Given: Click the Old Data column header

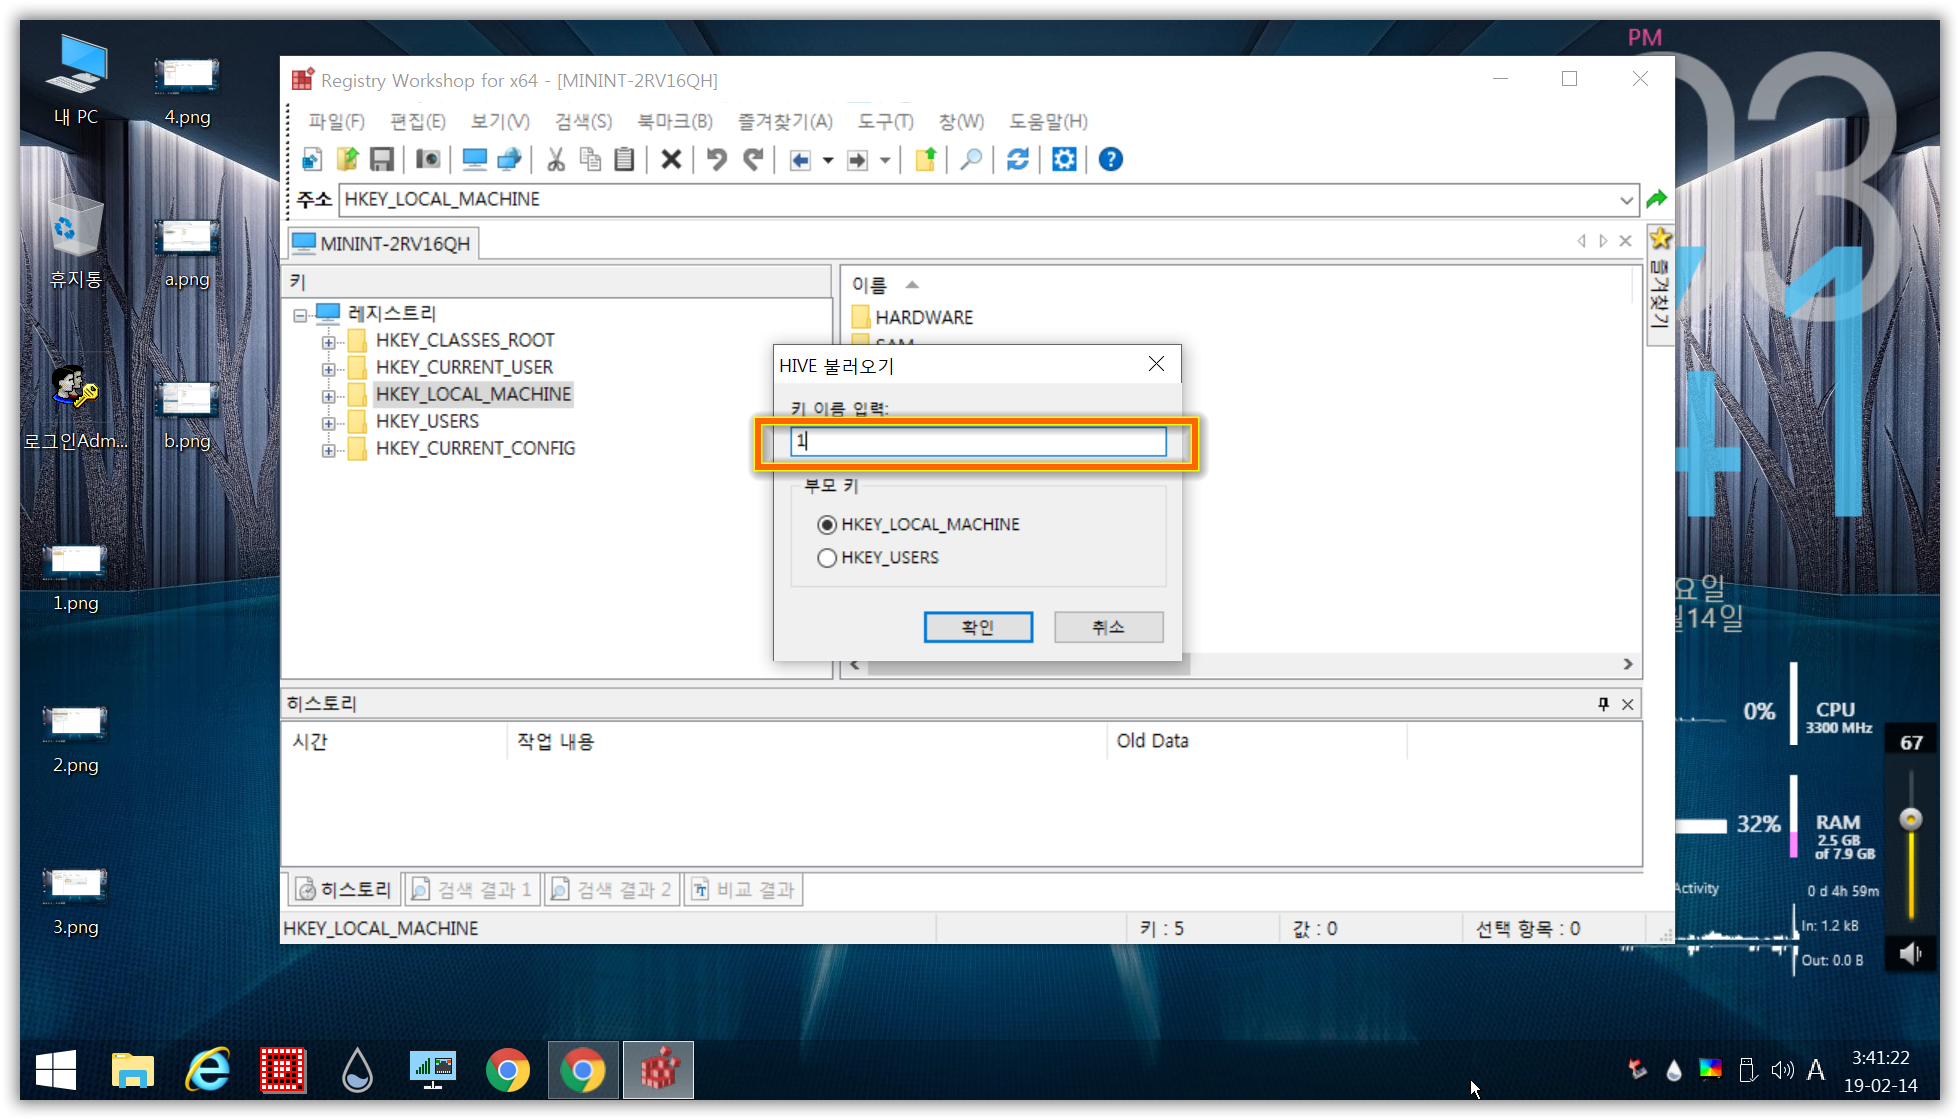Looking at the screenshot, I should (x=1152, y=741).
